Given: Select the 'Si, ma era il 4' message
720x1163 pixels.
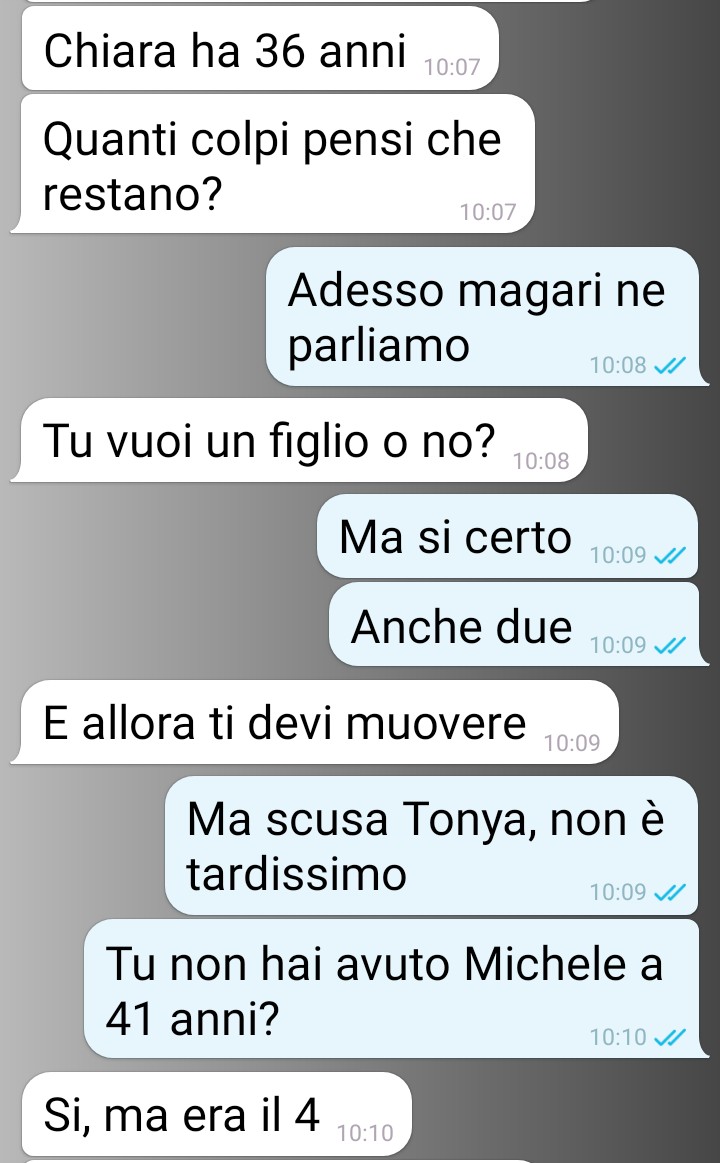Looking at the screenshot, I should point(216,1113).
